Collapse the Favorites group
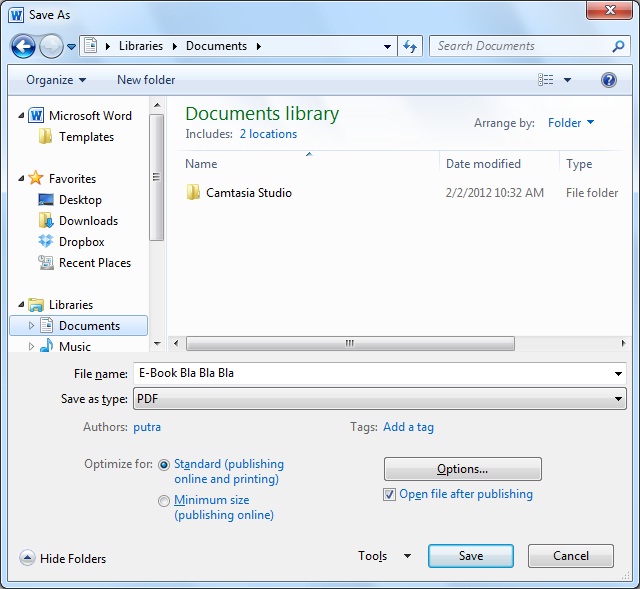Screen dimensions: 640x589 pos(21,178)
